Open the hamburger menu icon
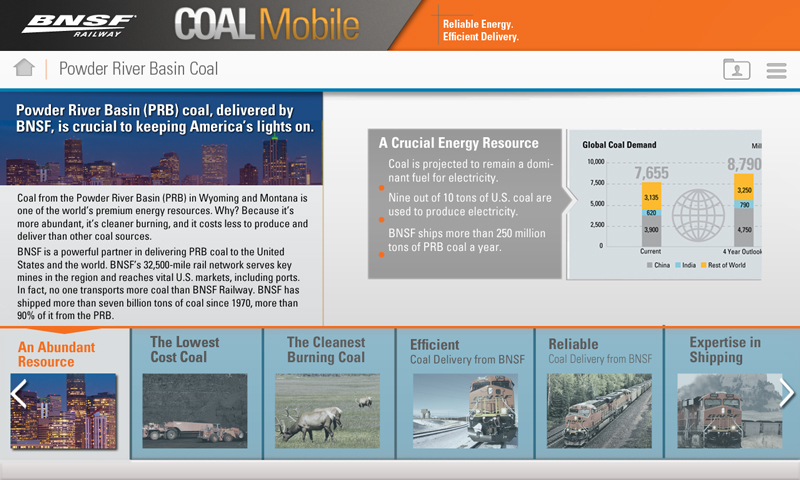This screenshot has height=480, width=800. 776,70
